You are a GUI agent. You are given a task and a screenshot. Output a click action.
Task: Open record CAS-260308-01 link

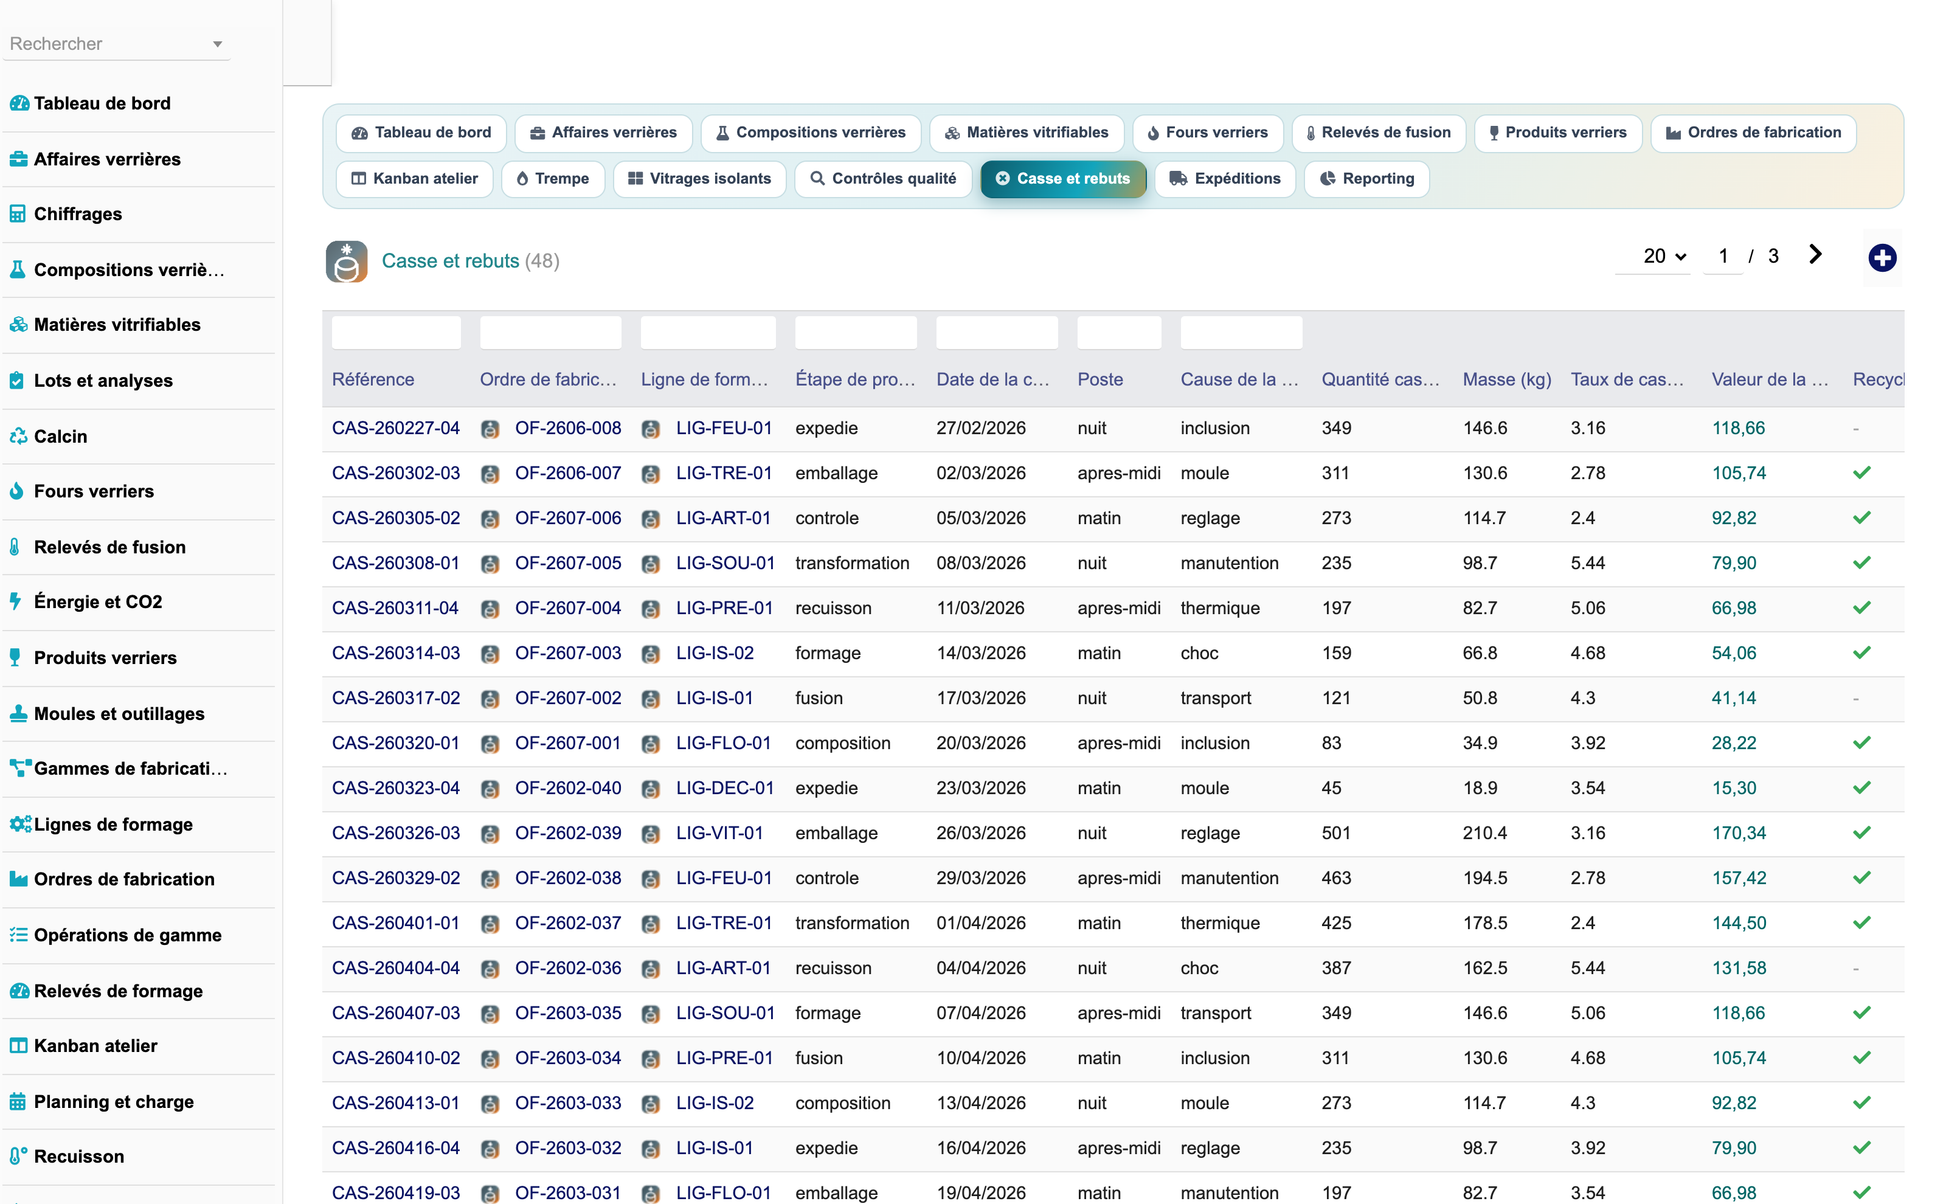pyautogui.click(x=396, y=563)
